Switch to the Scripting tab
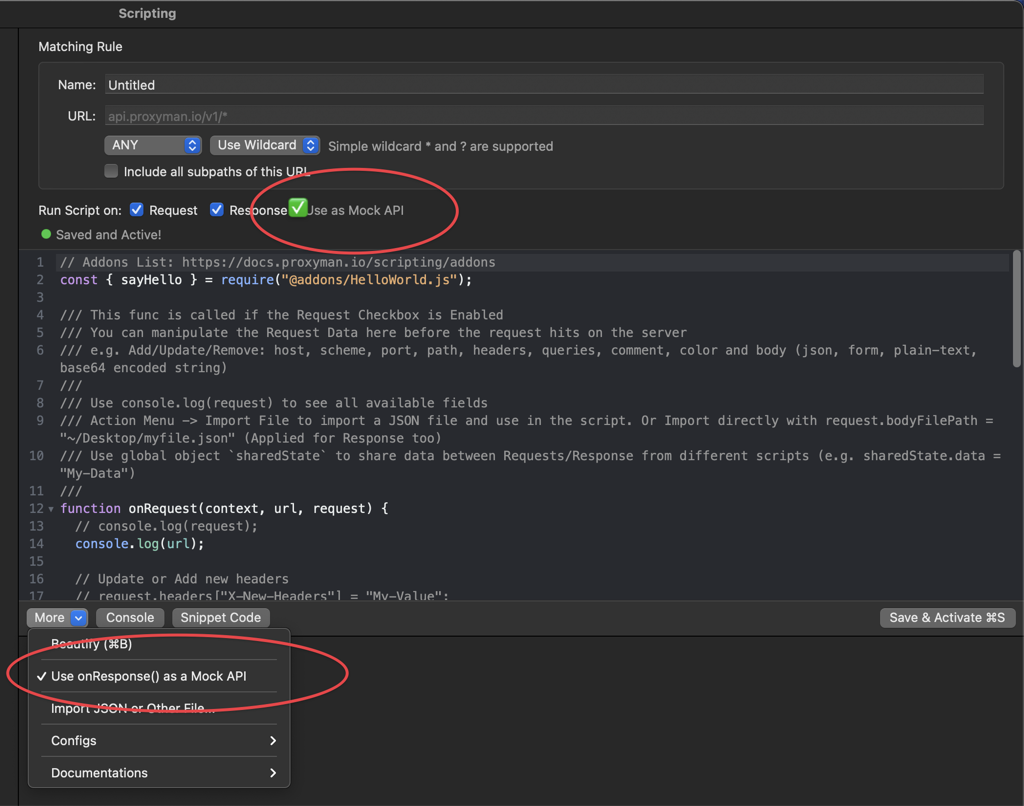 [146, 13]
